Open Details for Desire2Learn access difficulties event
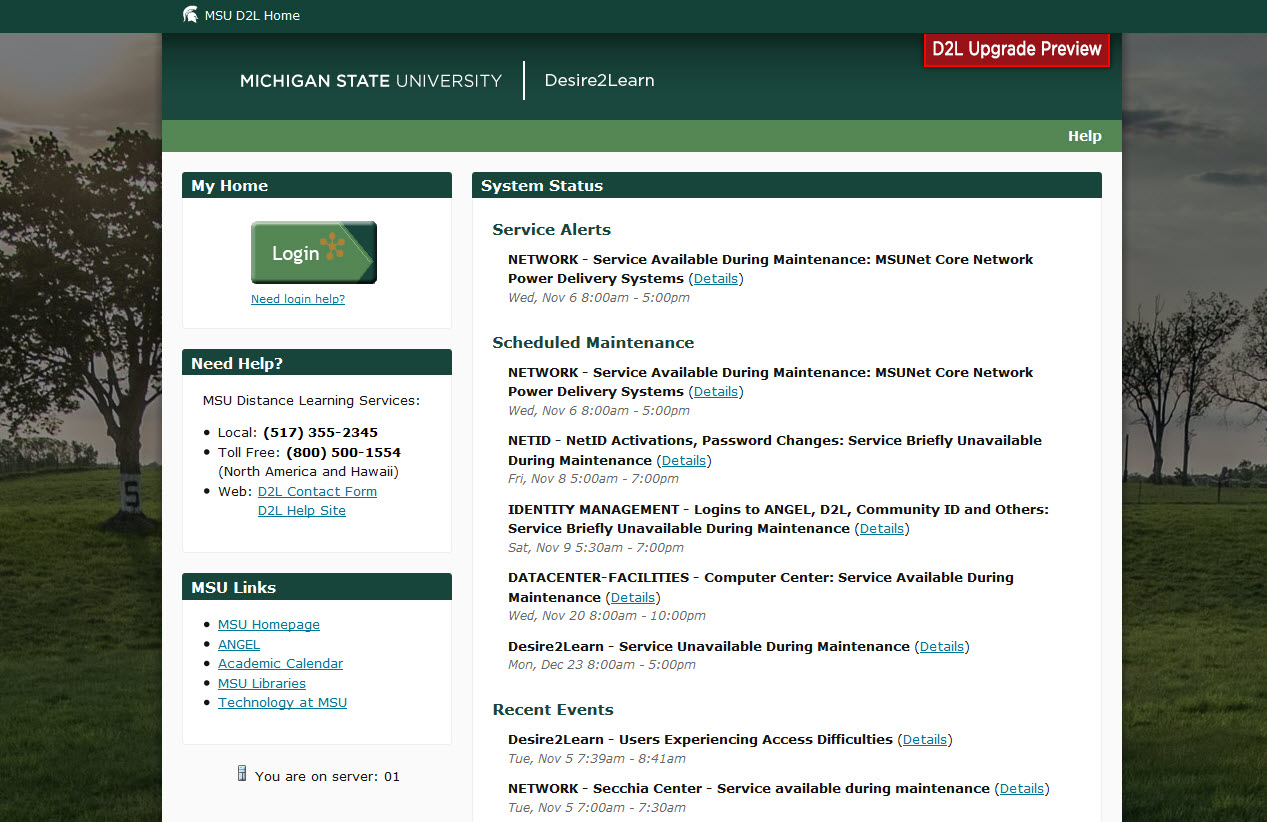This screenshot has width=1267, height=822. coord(924,739)
